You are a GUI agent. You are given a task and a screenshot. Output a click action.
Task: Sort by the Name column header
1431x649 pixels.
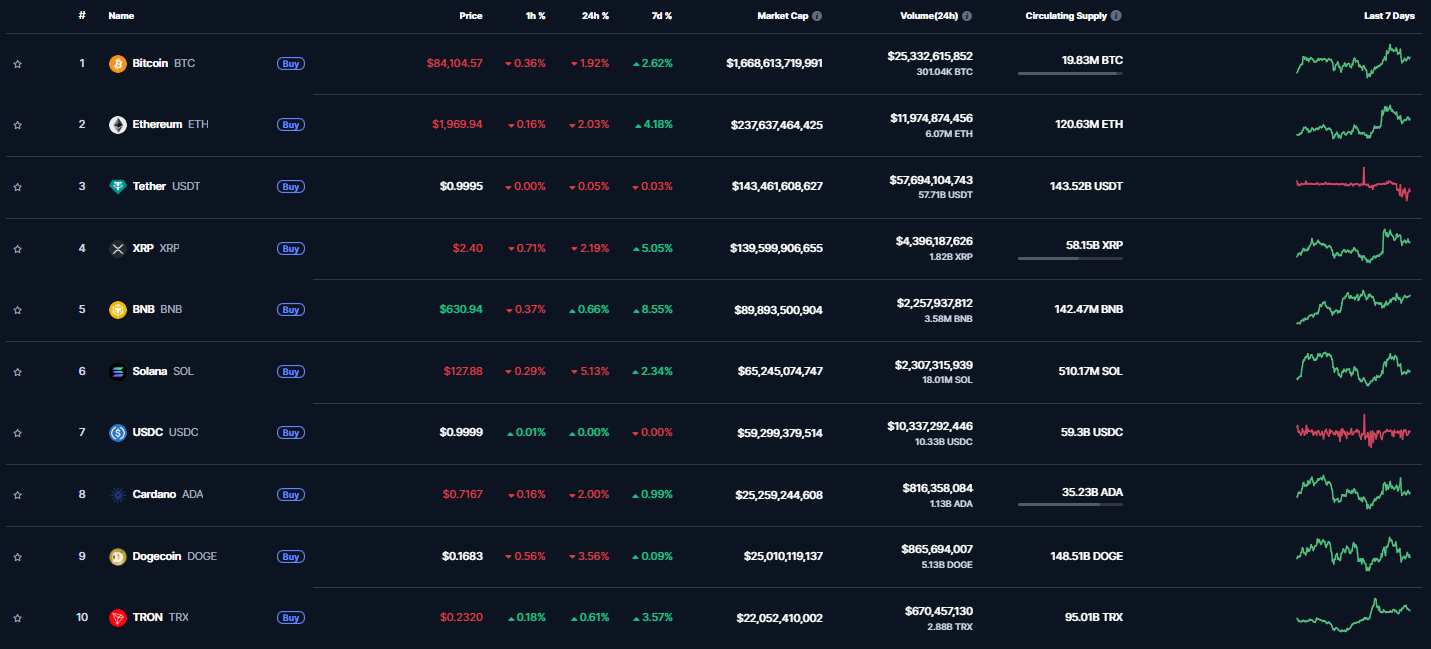[121, 16]
